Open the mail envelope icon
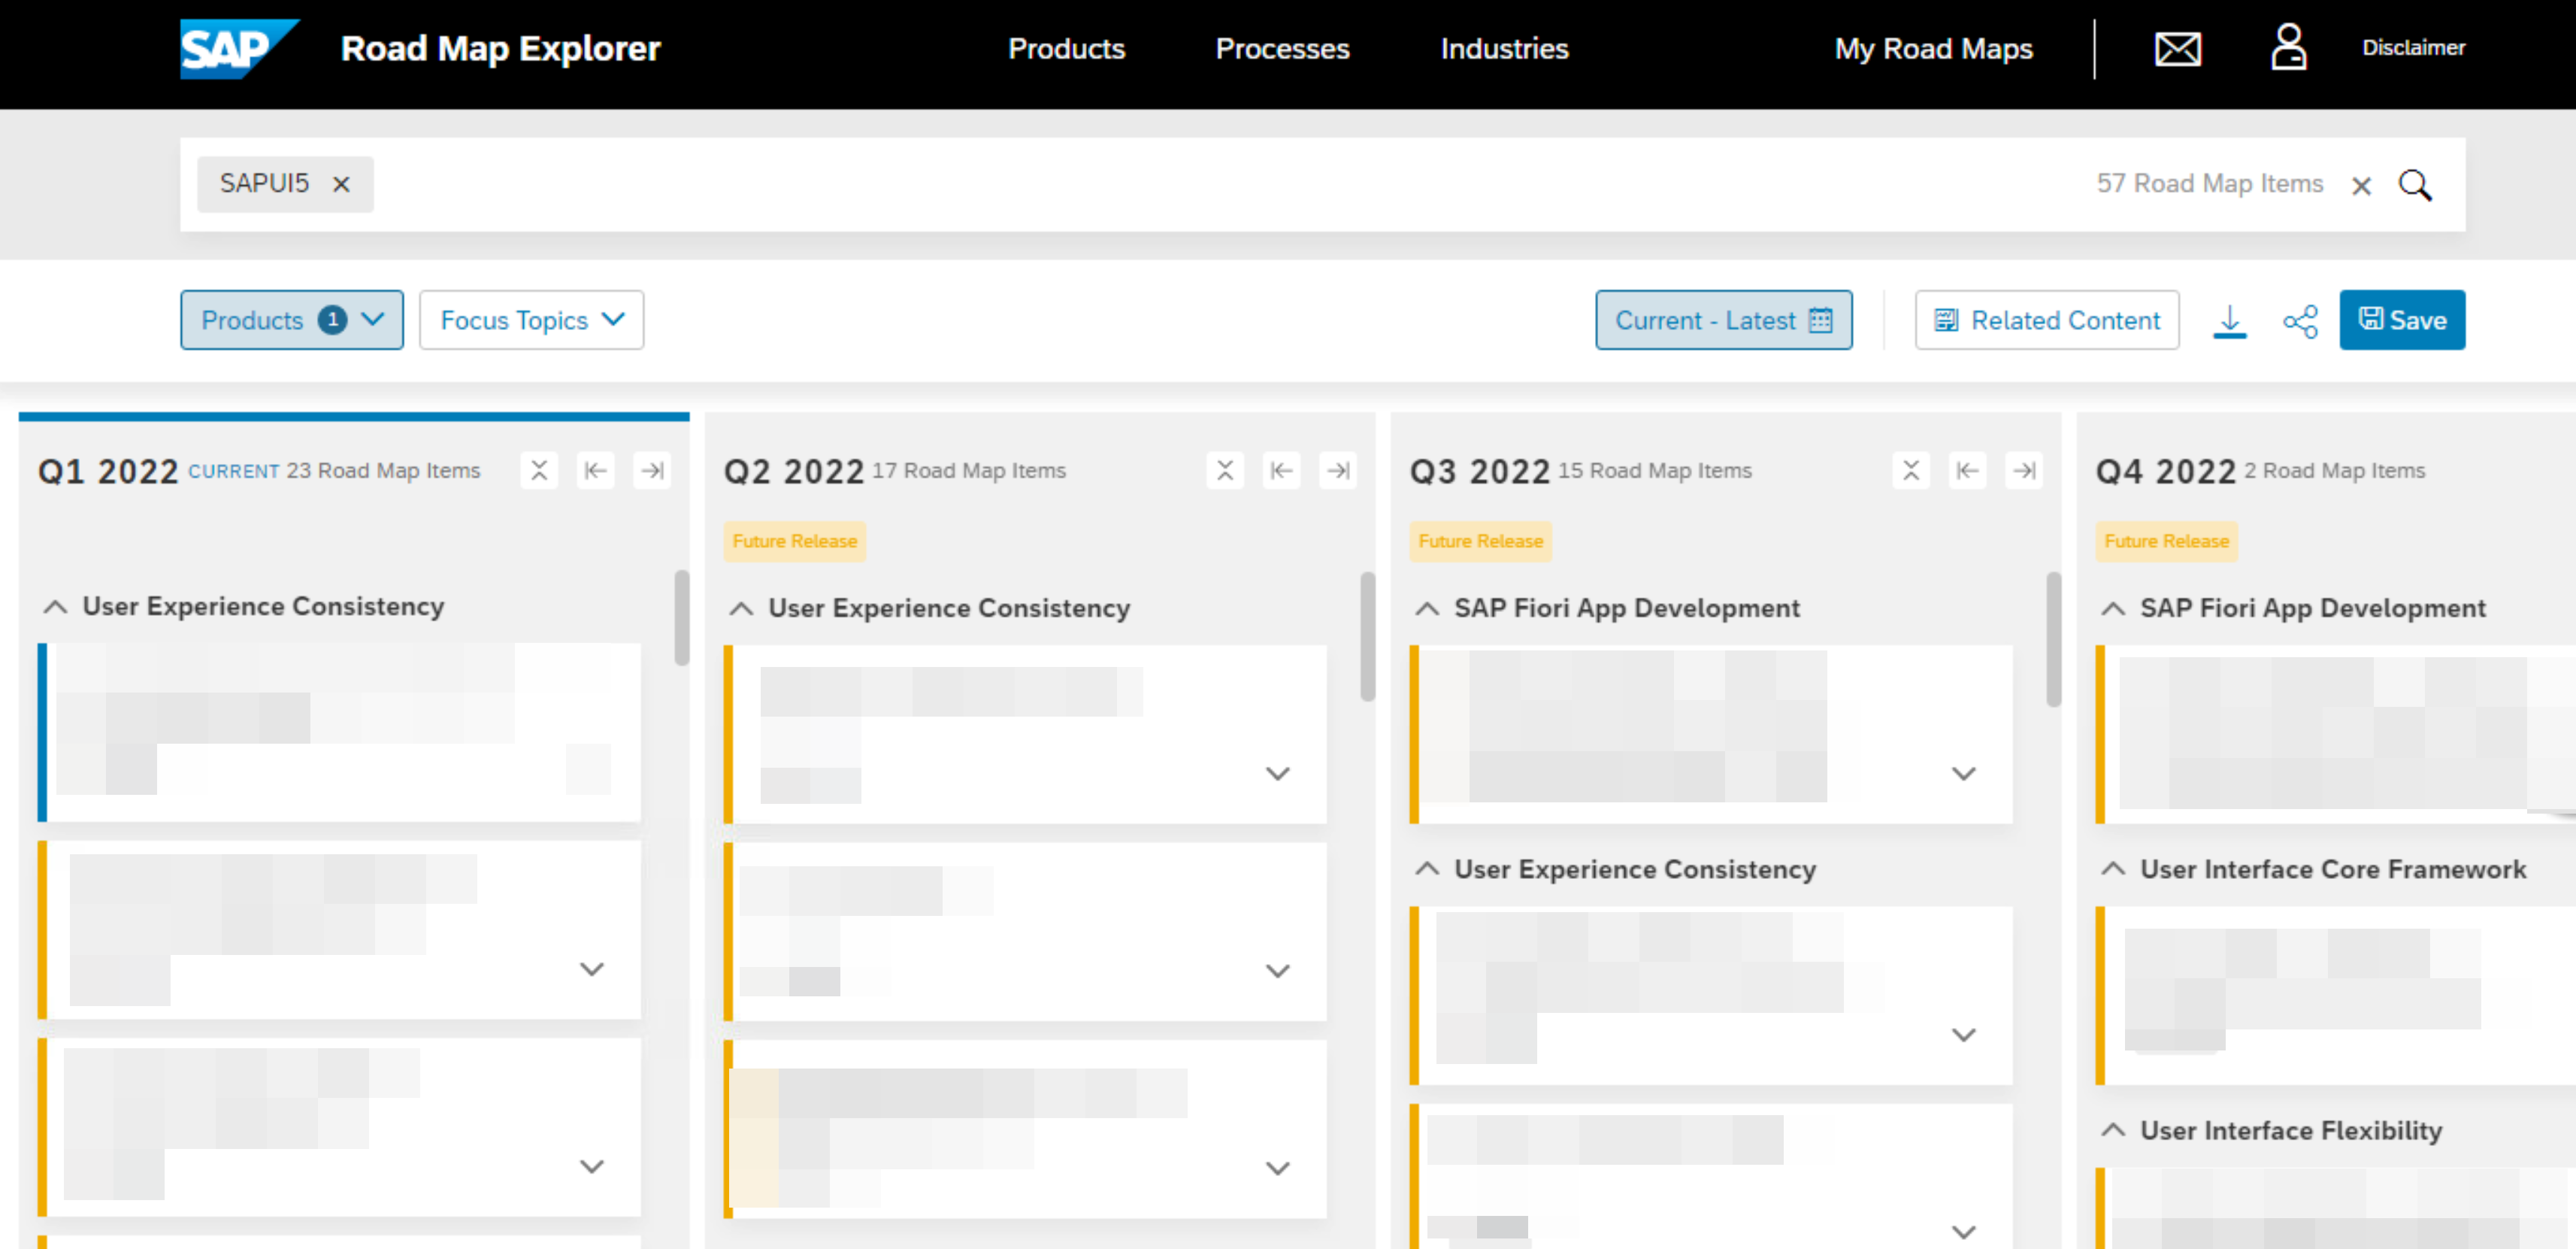 (x=2177, y=48)
